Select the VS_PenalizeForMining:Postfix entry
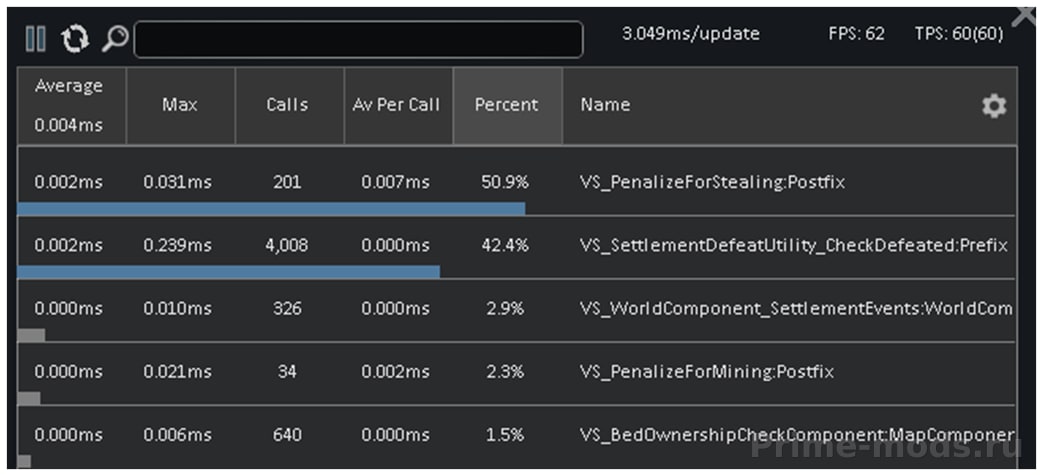 (x=516, y=372)
